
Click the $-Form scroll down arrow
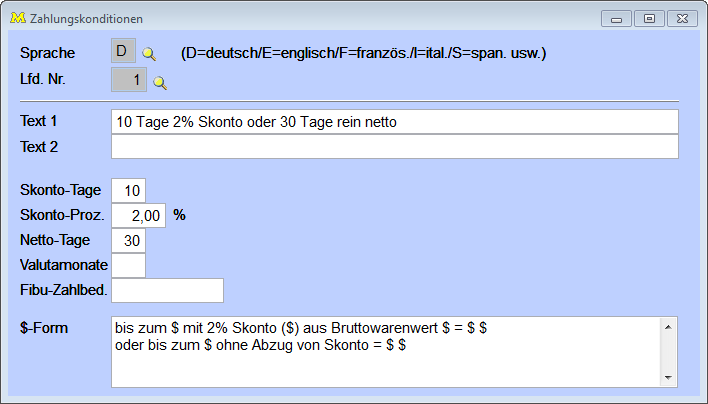point(669,377)
